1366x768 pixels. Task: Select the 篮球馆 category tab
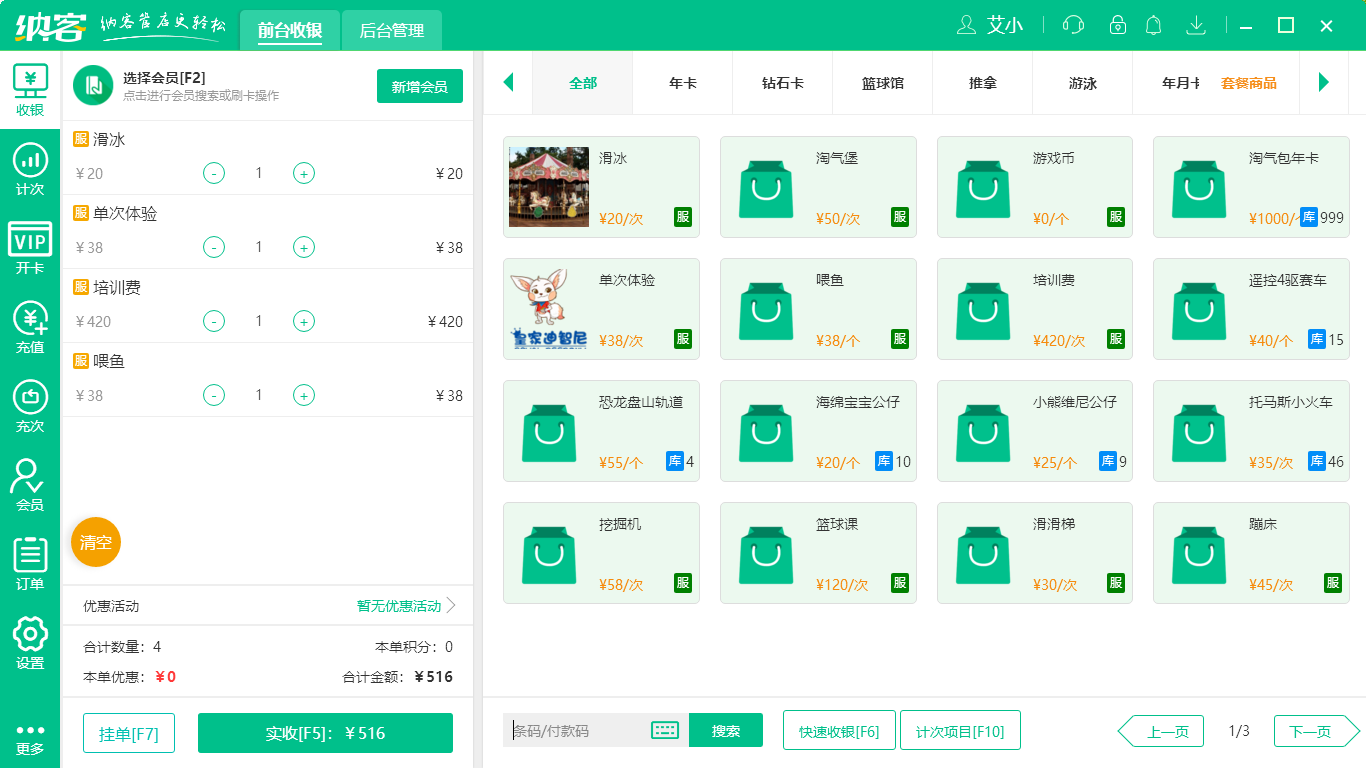coord(882,84)
